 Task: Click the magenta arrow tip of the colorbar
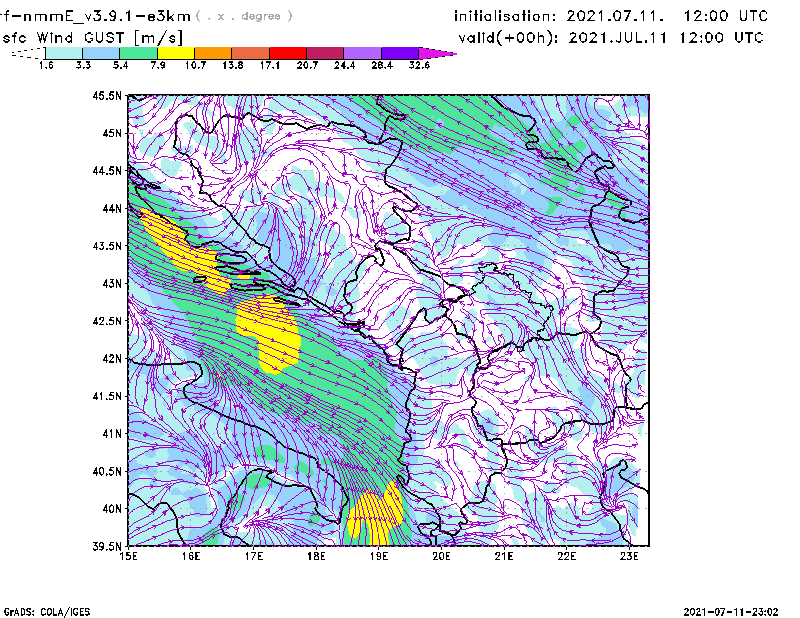[438, 53]
